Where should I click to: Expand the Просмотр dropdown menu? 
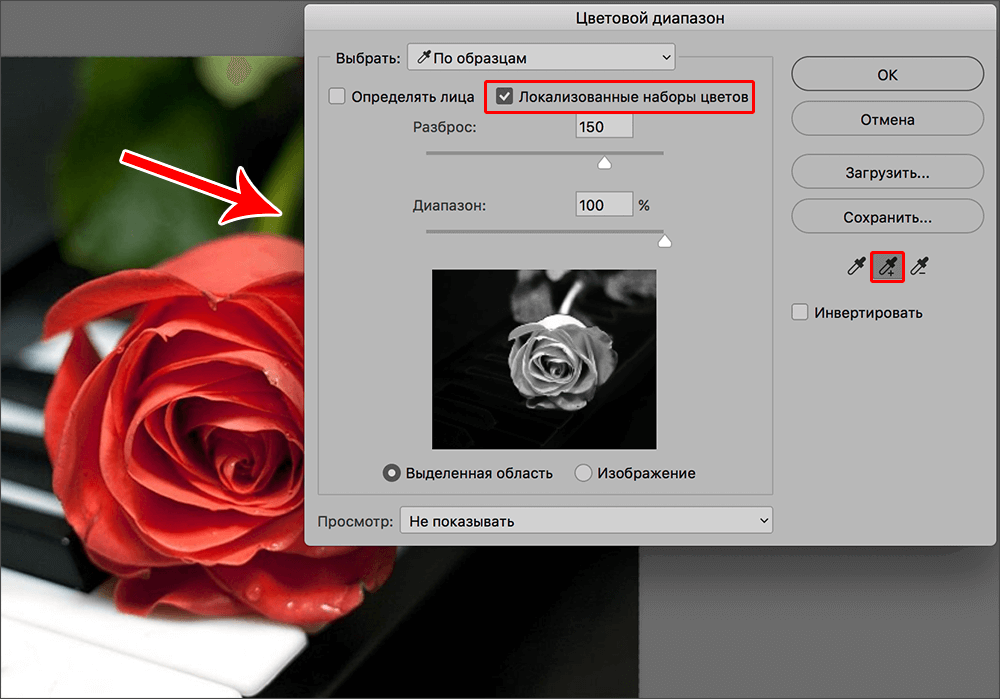pyautogui.click(x=586, y=521)
